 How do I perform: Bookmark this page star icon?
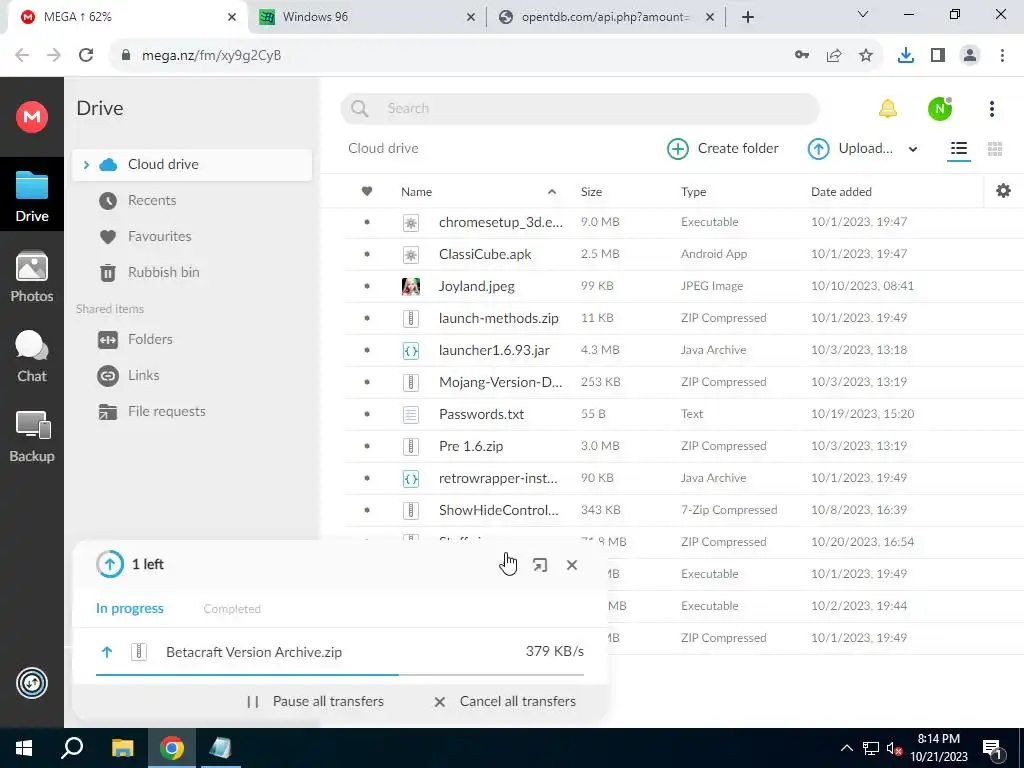[x=866, y=56]
